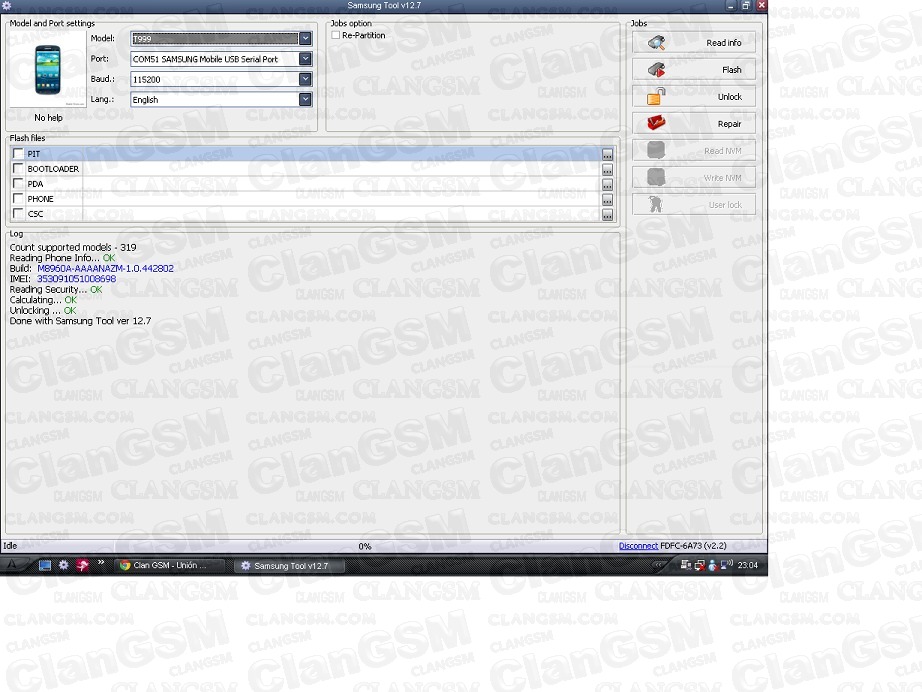Toggle the CSC checkbox

point(18,213)
